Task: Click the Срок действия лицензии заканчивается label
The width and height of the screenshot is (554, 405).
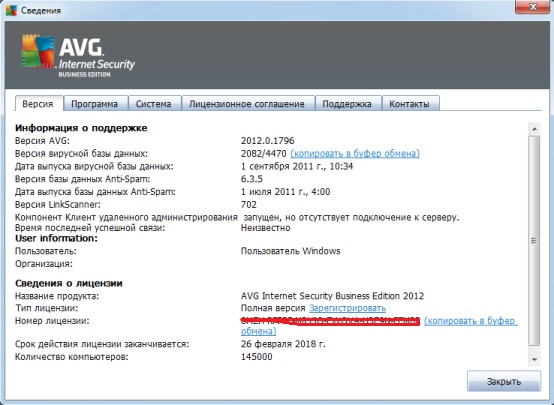Action: tap(102, 344)
